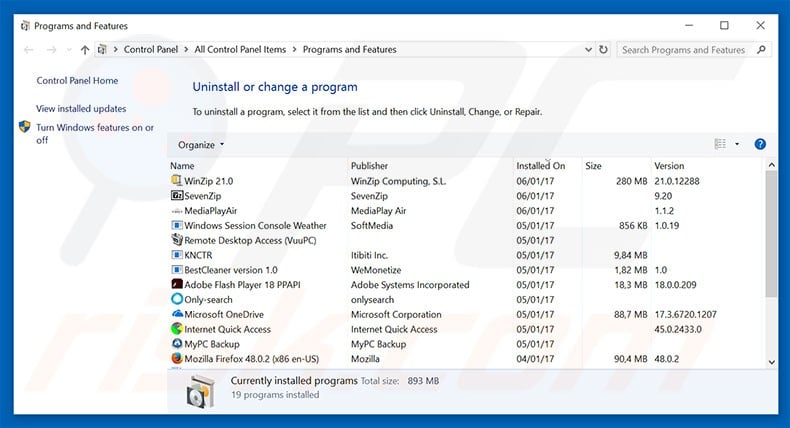
Task: Click the KNCTR program icon
Action: [177, 255]
